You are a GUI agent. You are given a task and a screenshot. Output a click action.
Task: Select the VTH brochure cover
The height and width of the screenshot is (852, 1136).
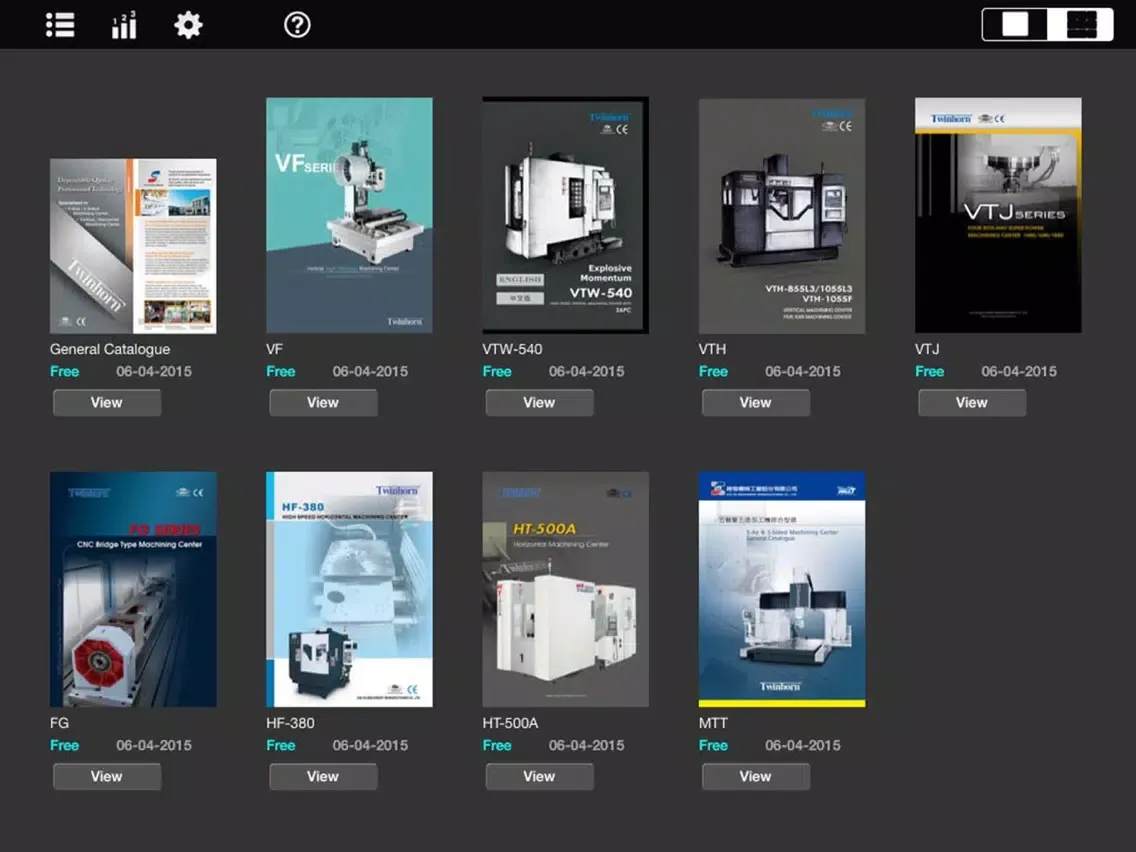(782, 216)
